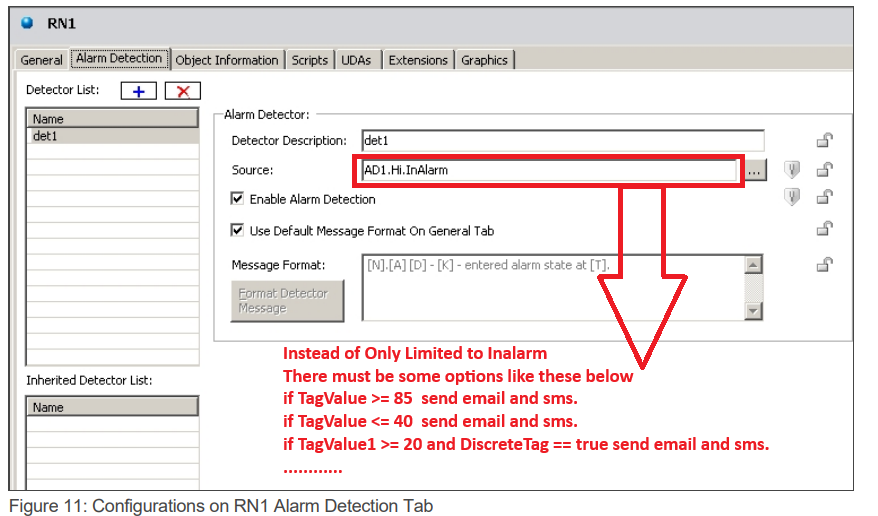Screen dimensions: 878x516
Task: Toggle Use Default Message Format On General Tab
Action: coord(238,230)
